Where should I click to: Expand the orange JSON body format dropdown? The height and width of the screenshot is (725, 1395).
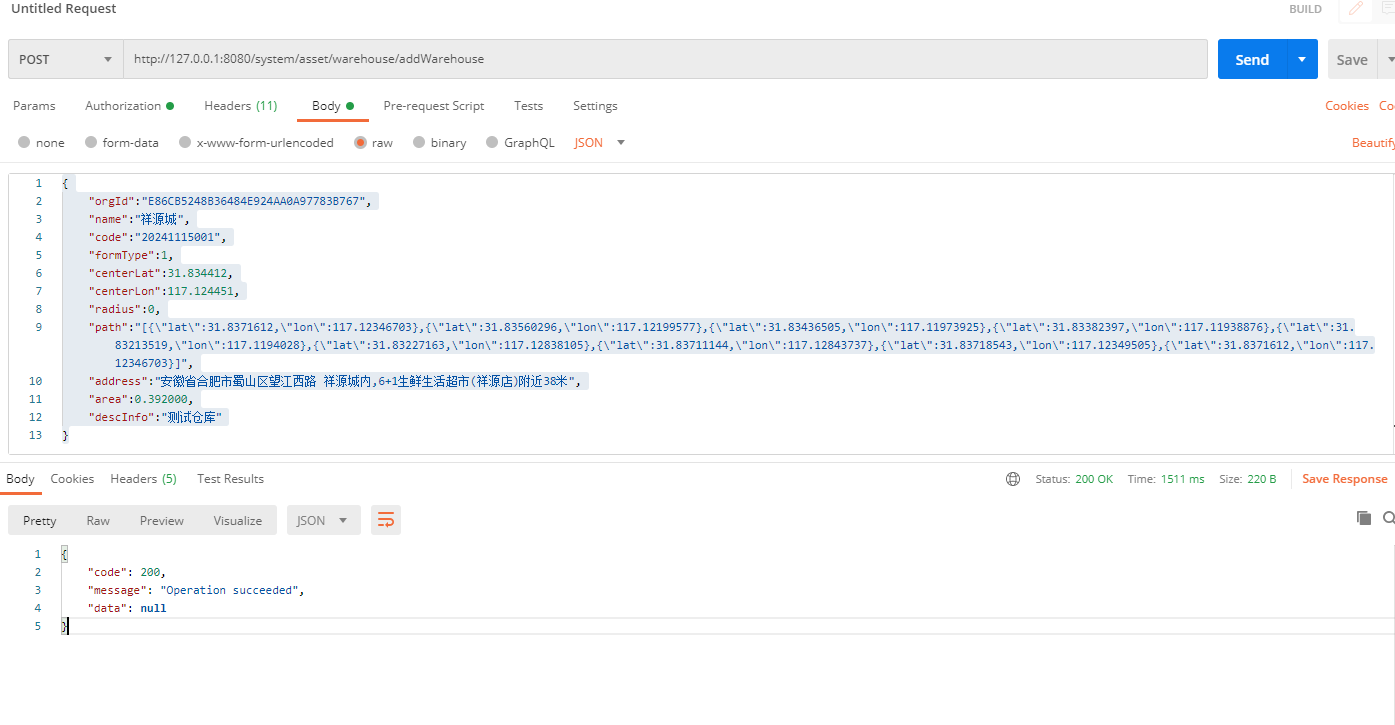(x=600, y=143)
